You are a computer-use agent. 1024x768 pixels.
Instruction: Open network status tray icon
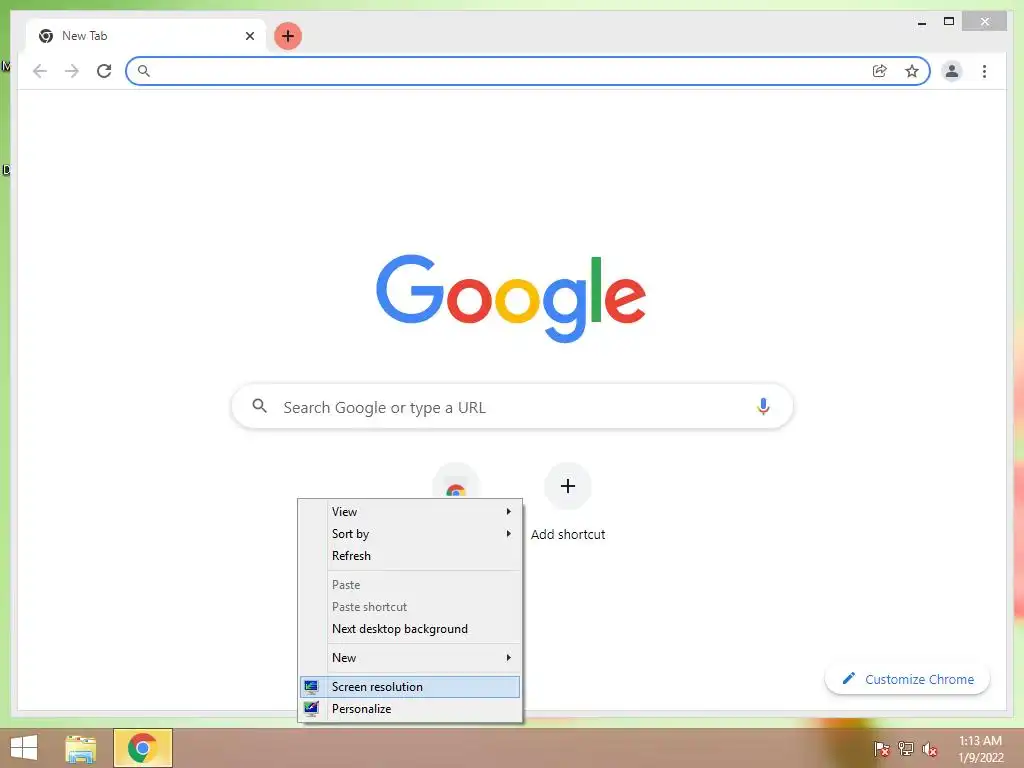[x=906, y=749]
